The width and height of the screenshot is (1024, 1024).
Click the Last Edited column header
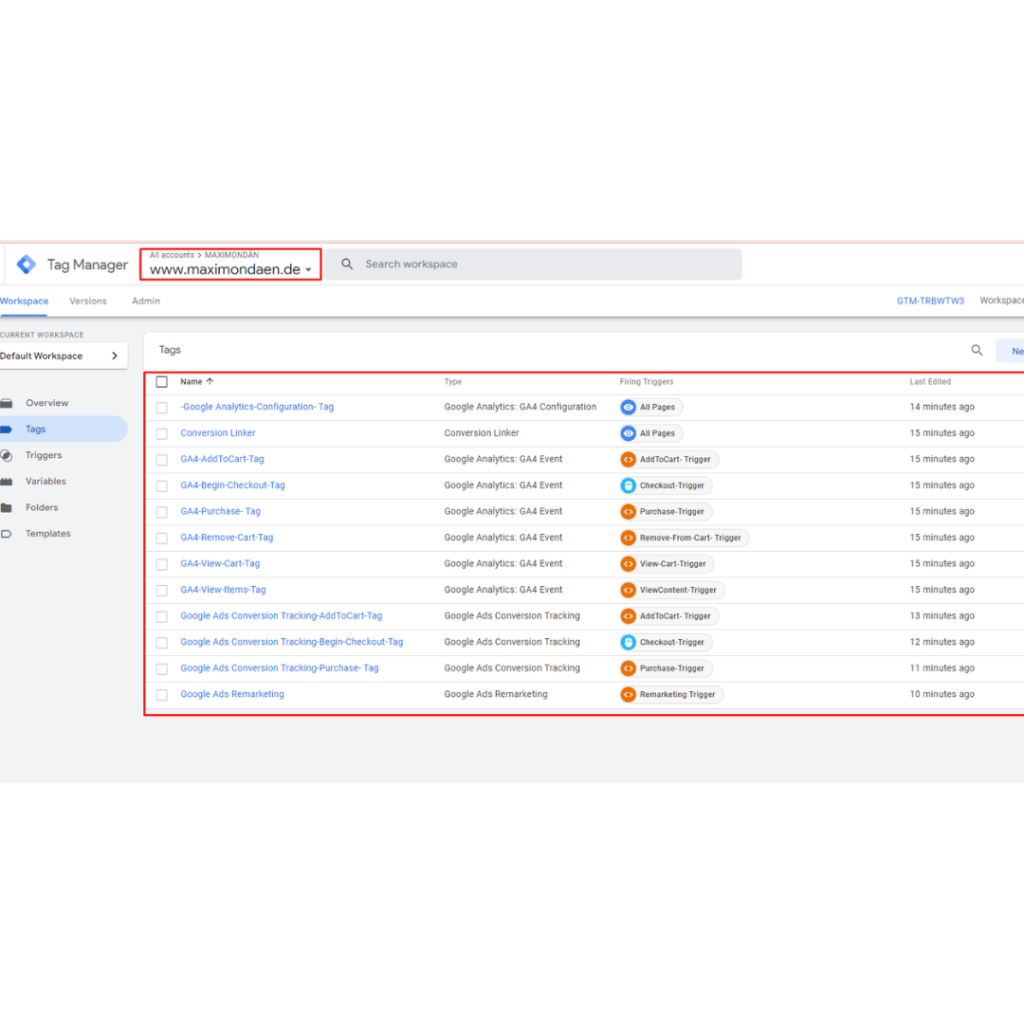click(930, 381)
